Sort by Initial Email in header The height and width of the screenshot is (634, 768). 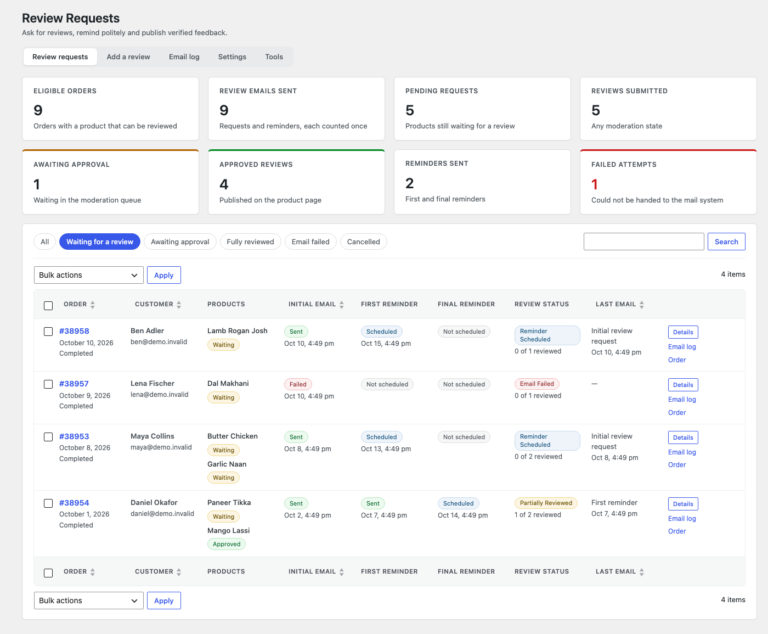316,304
